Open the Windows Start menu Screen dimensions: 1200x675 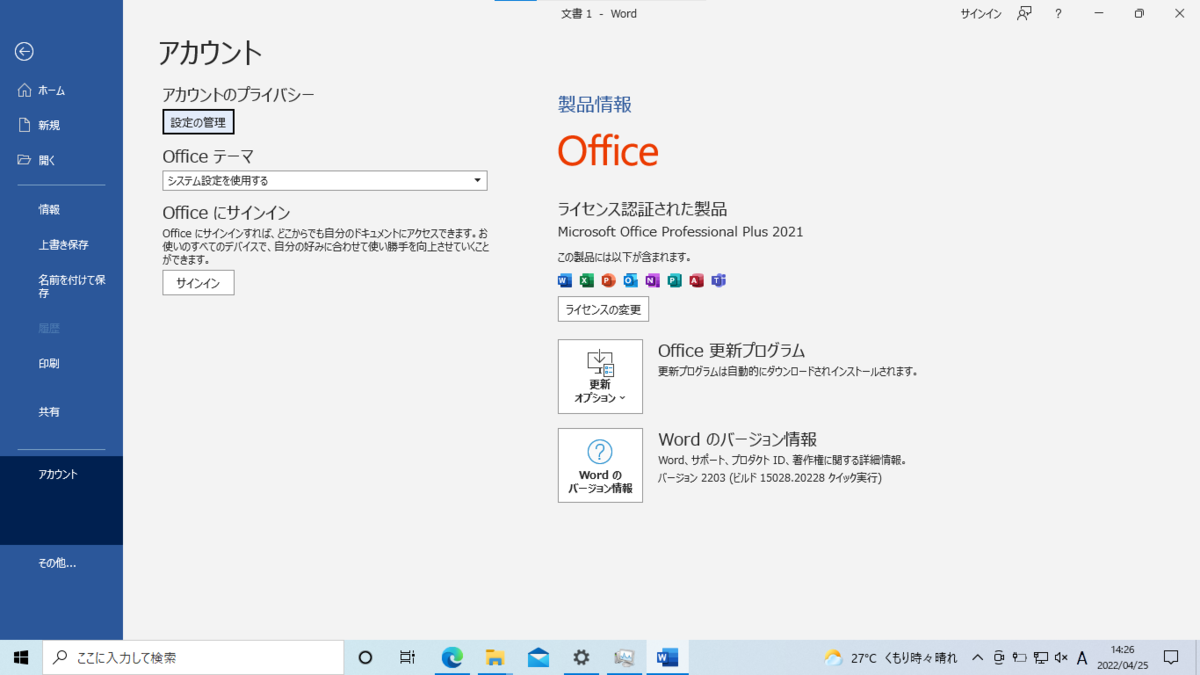[x=21, y=657]
